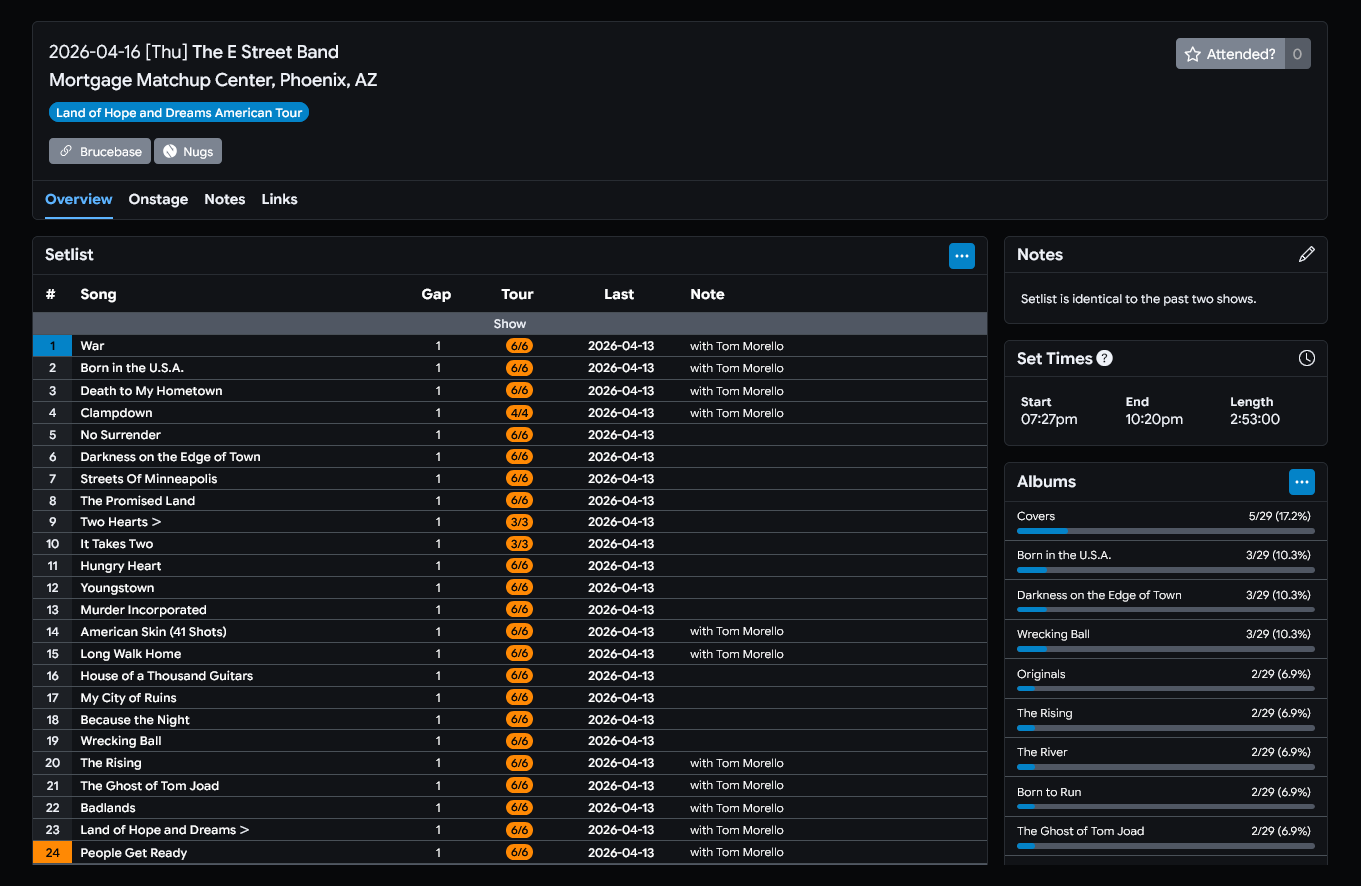This screenshot has width=1361, height=886.
Task: Collapse the Show set header row
Action: click(509, 324)
